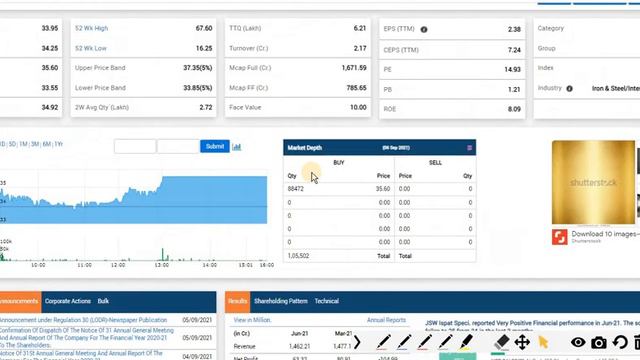Click the Market Depth panel header
640x360 pixels.
pos(380,147)
